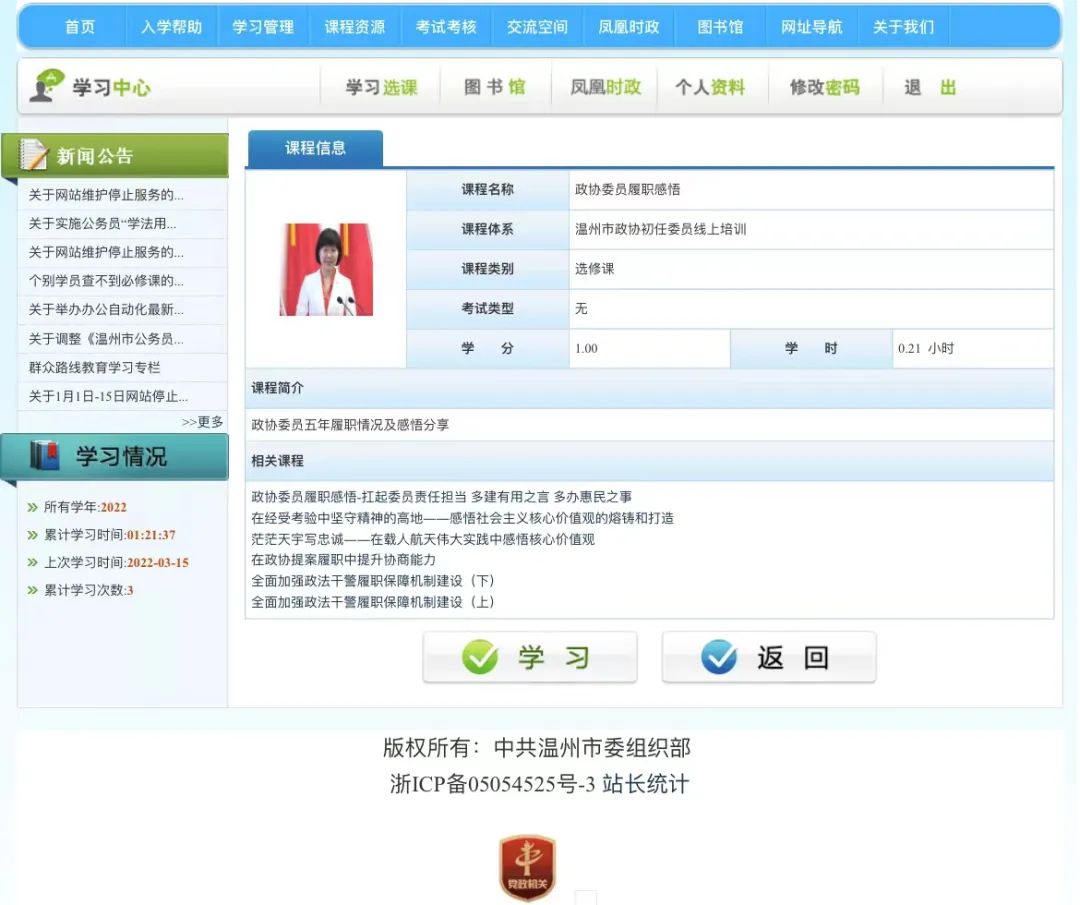Open related course 在政协提案履职中提升协商能力

(343, 560)
